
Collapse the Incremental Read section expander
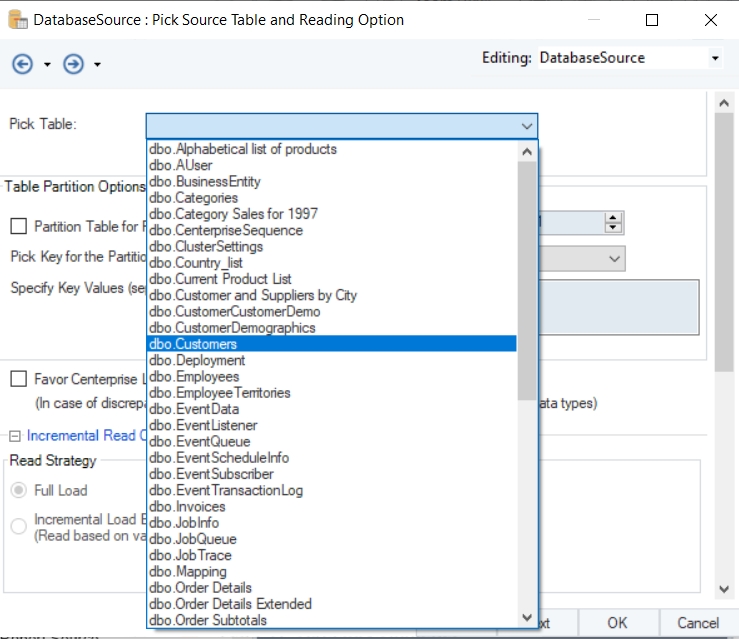(15, 436)
